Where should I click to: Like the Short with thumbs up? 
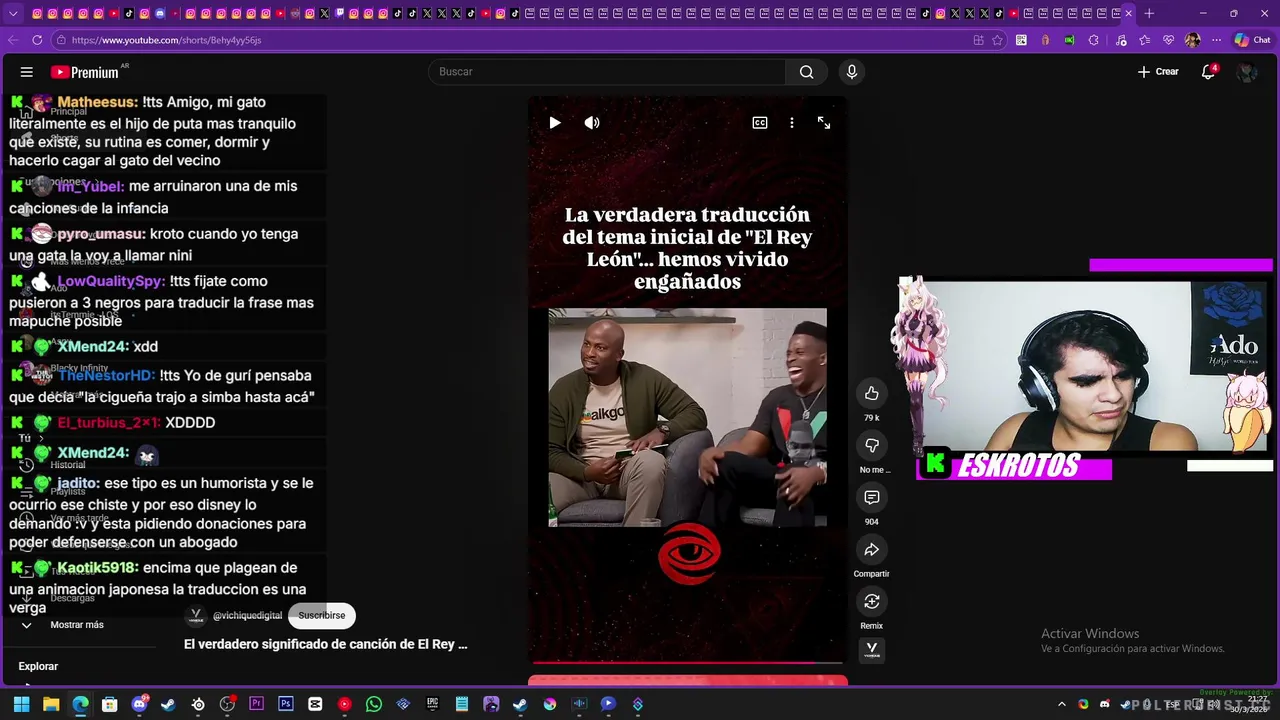coord(871,393)
